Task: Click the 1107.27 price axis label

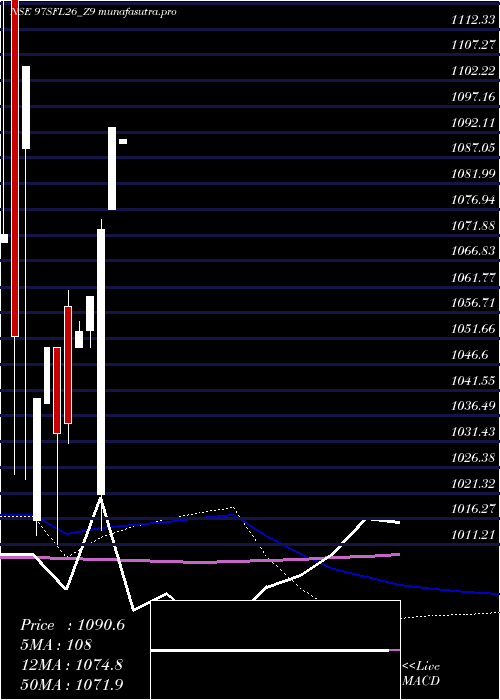Action: coord(473,45)
